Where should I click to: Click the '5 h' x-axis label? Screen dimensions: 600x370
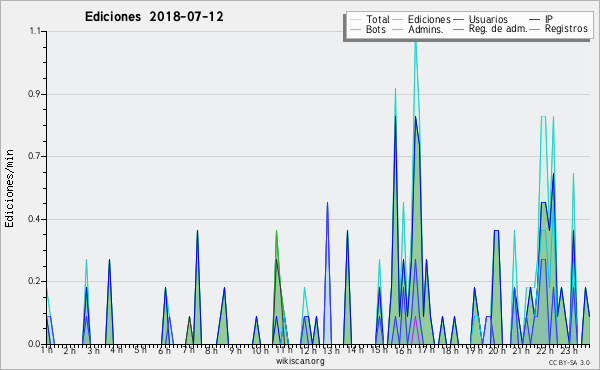[x=140, y=350]
